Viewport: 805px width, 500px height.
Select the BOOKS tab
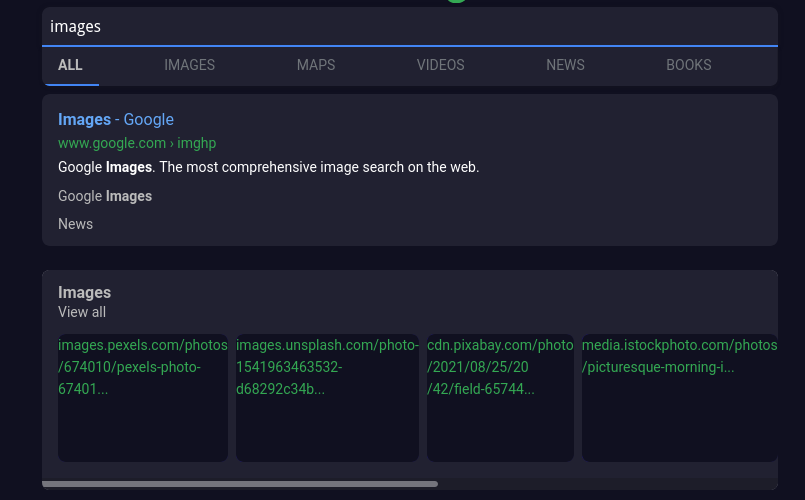688,65
